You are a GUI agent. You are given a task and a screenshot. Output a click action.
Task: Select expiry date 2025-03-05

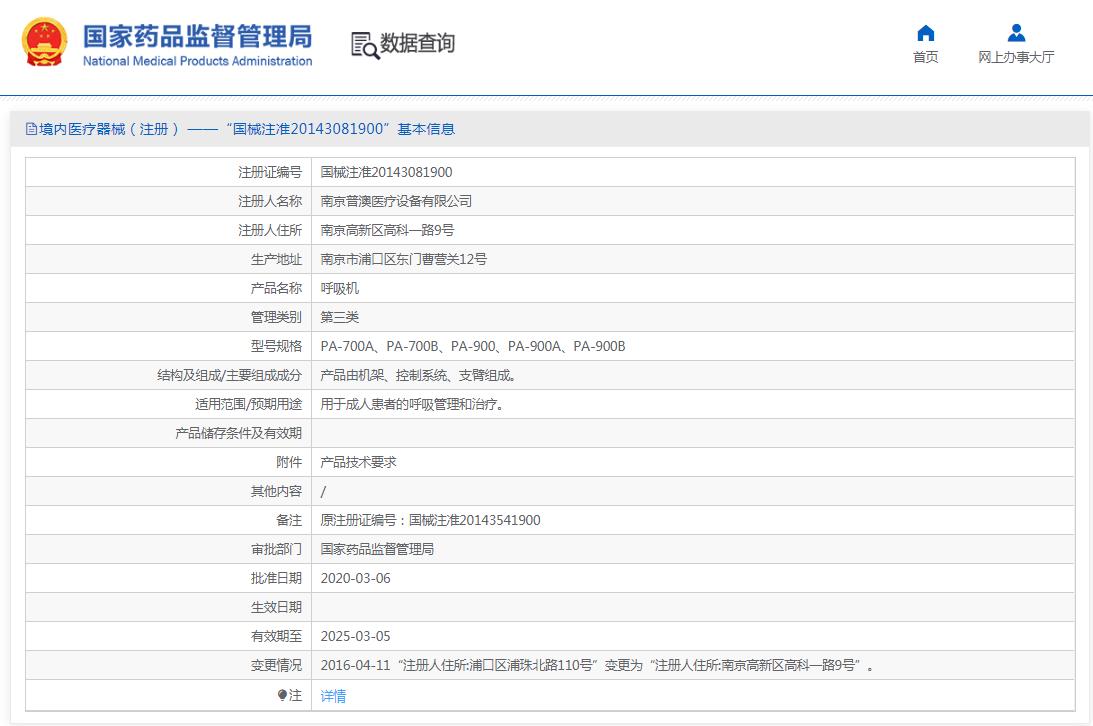pos(356,636)
